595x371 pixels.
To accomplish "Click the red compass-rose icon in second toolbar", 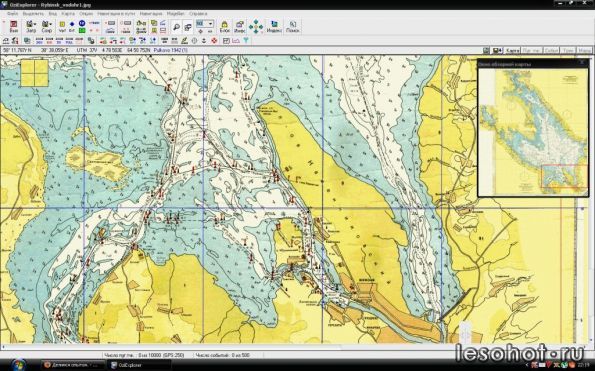I will pyautogui.click(x=214, y=41).
